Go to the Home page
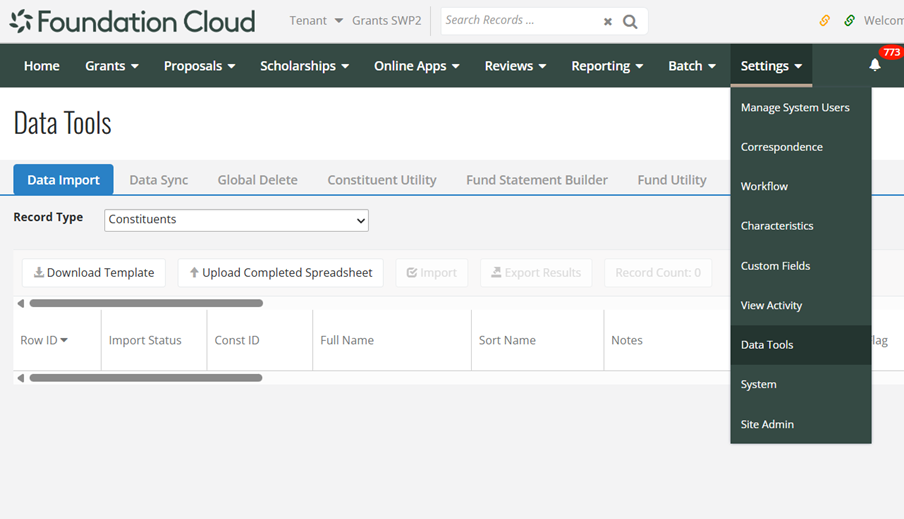 [42, 66]
